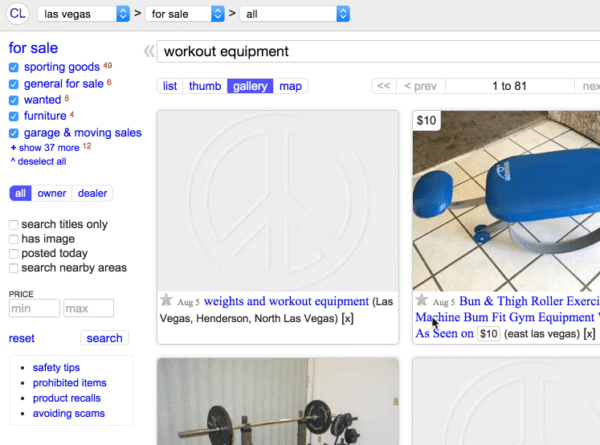Favorite the weights and workout equipment listing star
Screen dimensions: 600x445
tap(167, 300)
